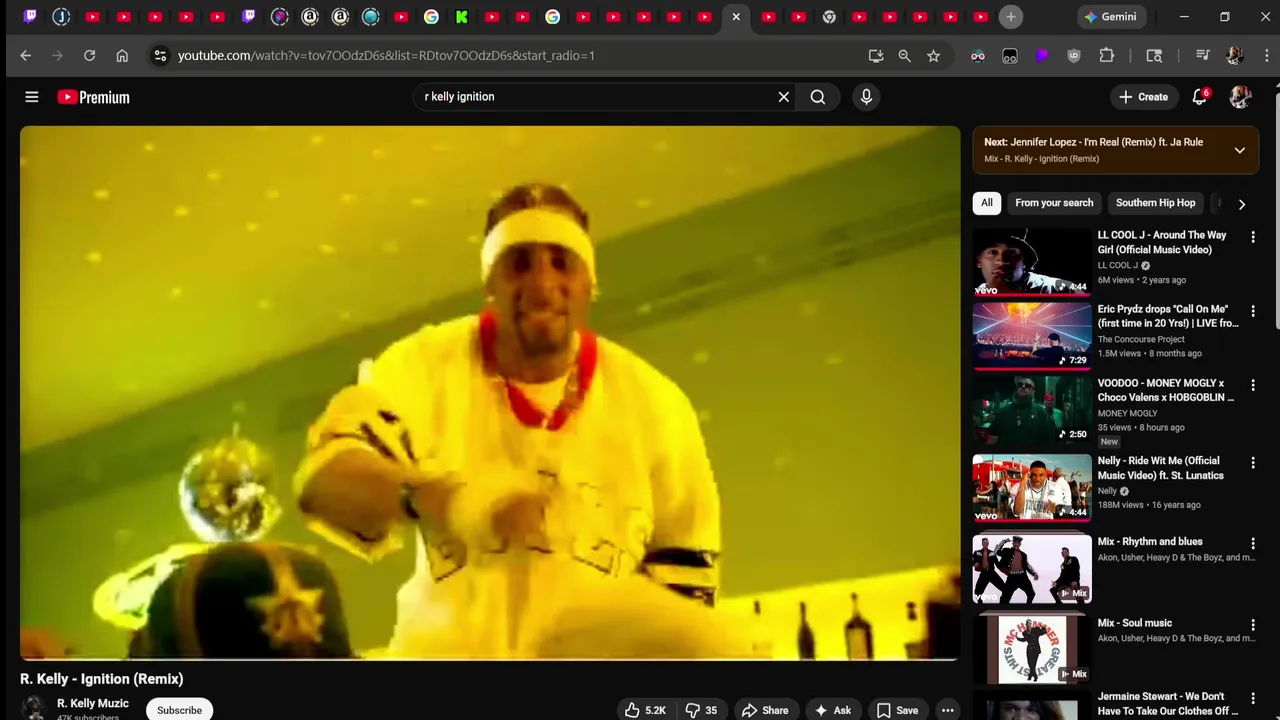
Task: Open a new browser tab
Action: 1011,17
